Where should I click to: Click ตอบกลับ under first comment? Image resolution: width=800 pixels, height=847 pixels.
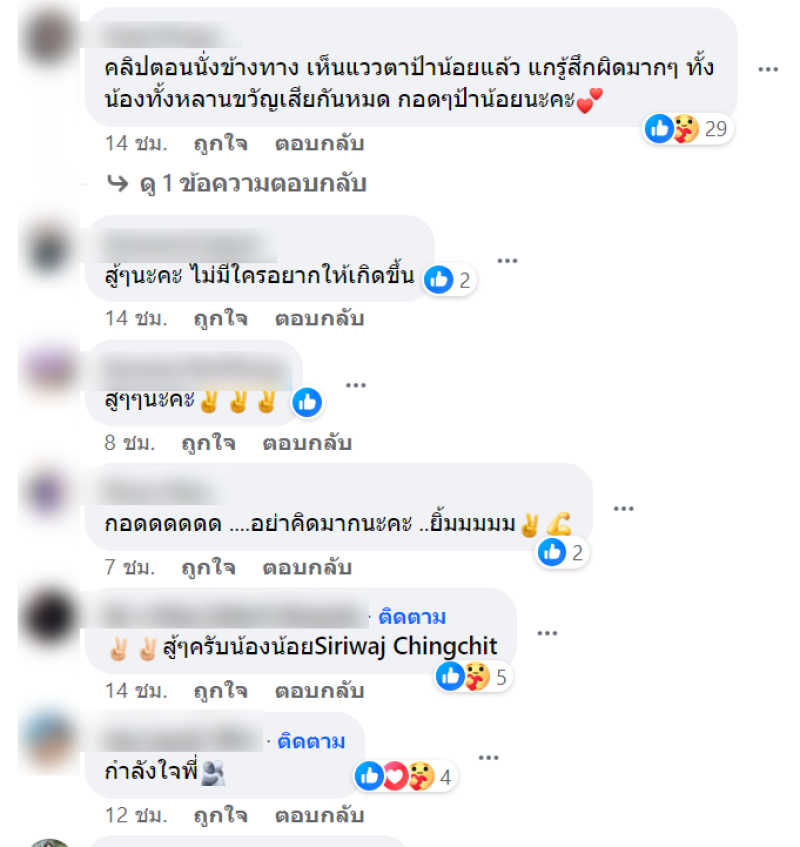tap(320, 144)
